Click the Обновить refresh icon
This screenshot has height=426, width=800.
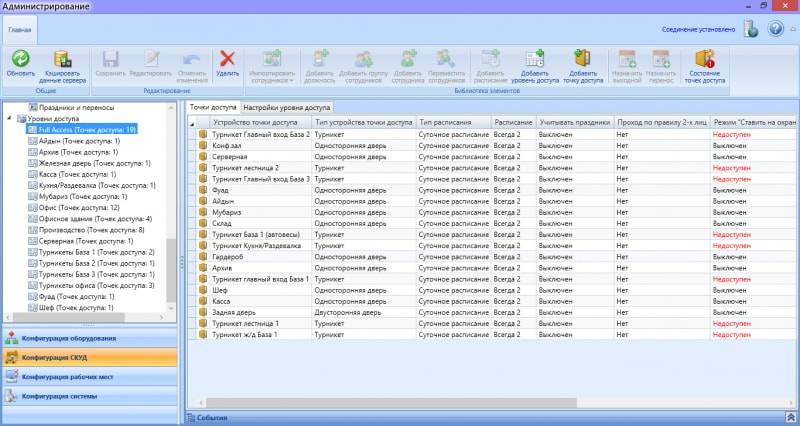pyautogui.click(x=20, y=59)
